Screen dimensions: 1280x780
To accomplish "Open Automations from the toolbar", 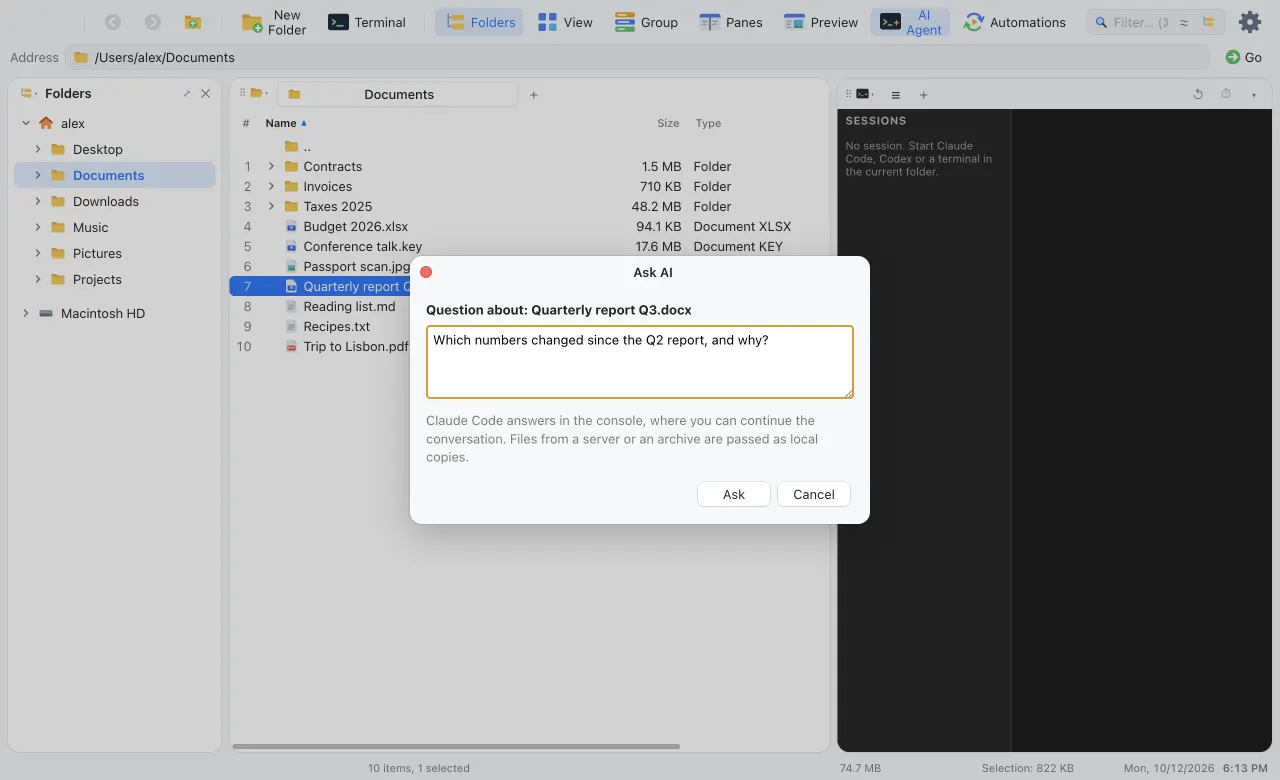I will (1014, 22).
